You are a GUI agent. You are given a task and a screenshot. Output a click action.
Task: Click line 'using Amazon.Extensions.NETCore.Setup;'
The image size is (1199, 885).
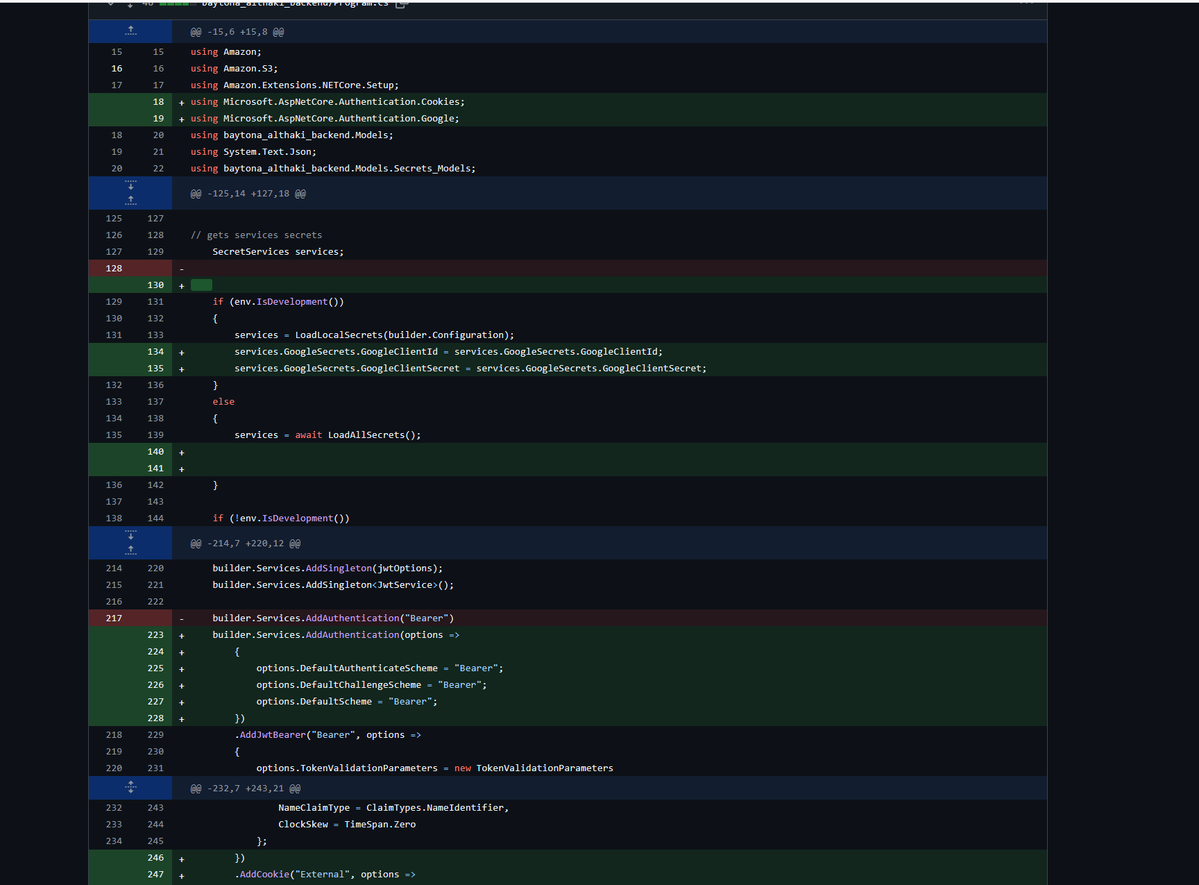[294, 85]
